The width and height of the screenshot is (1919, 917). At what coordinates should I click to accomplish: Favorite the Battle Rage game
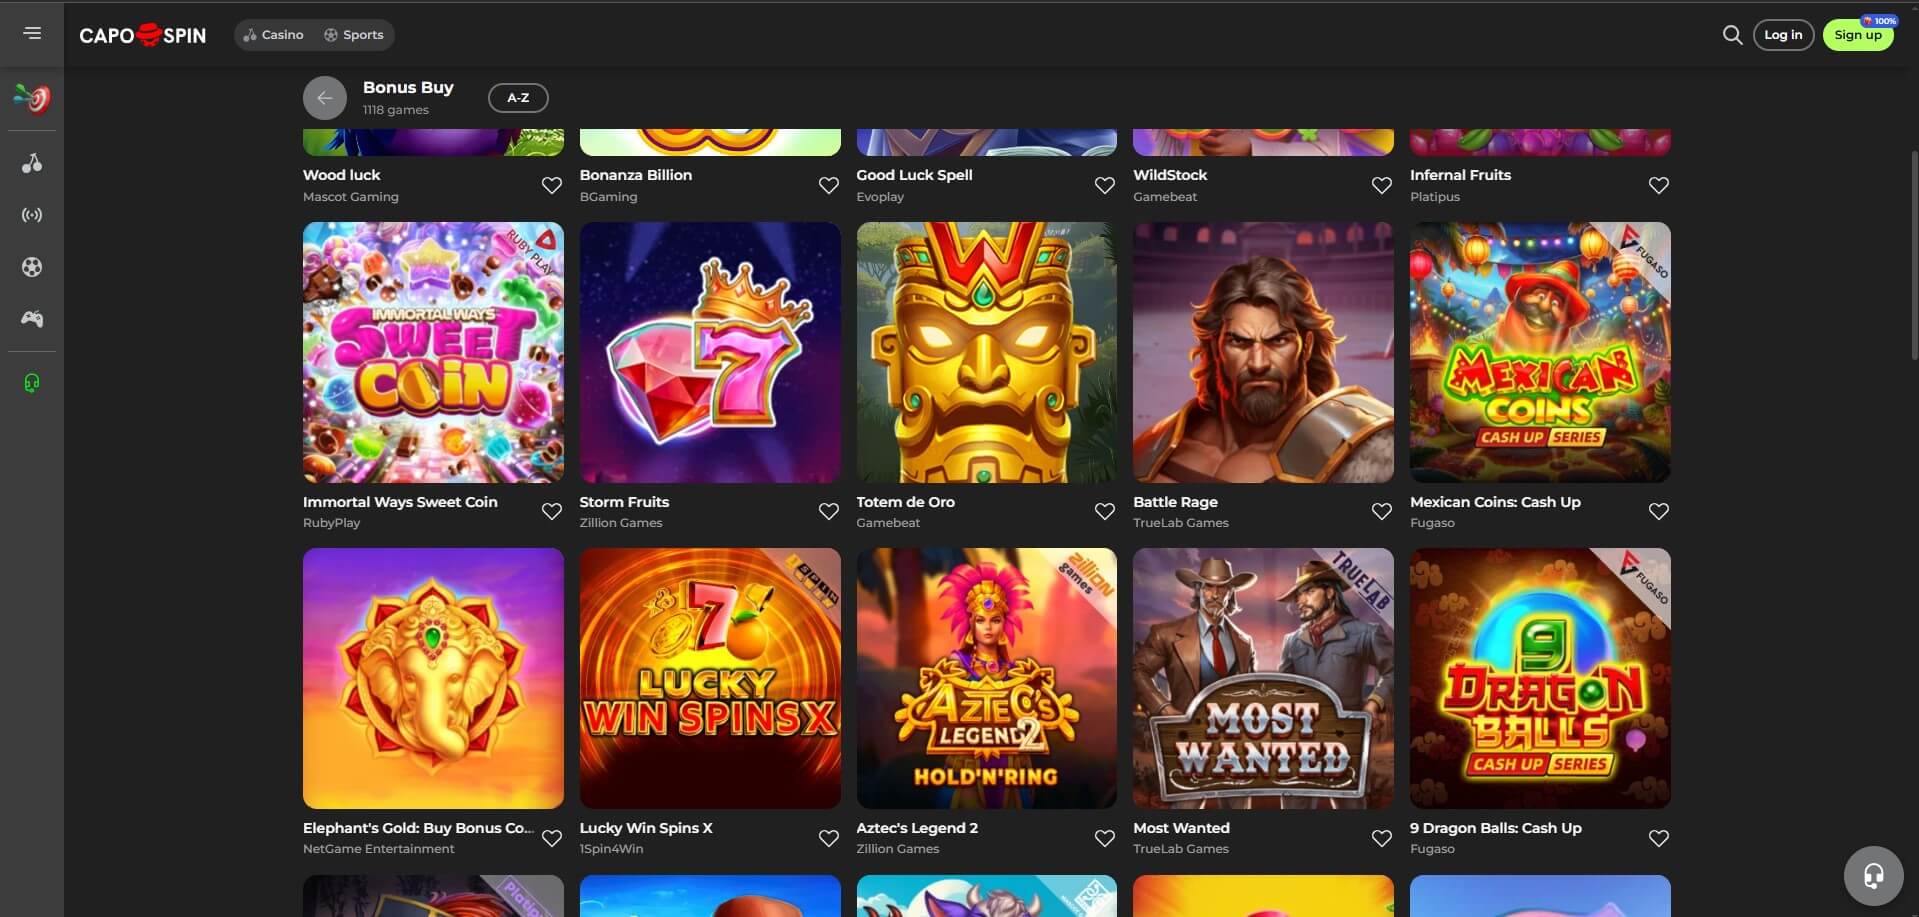pos(1382,511)
